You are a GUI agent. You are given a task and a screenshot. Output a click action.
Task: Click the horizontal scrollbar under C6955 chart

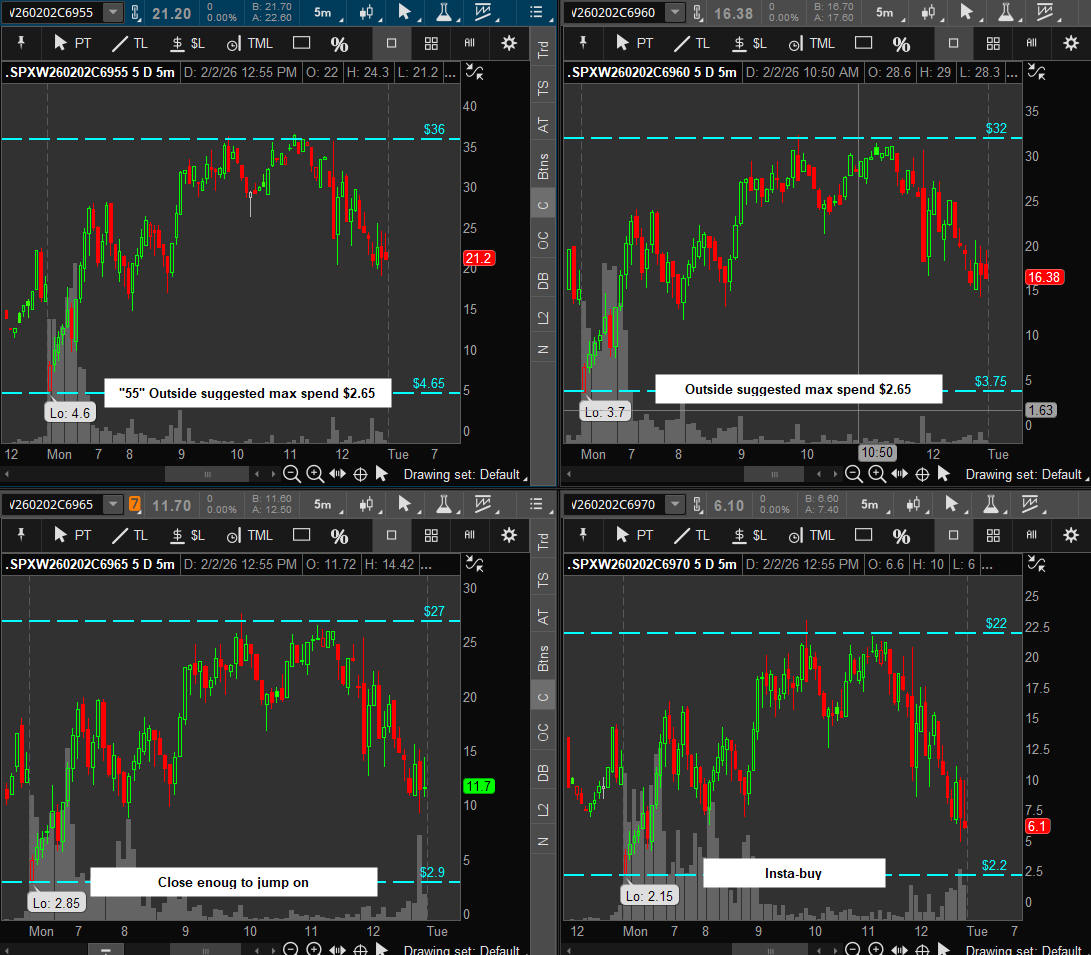coord(208,474)
